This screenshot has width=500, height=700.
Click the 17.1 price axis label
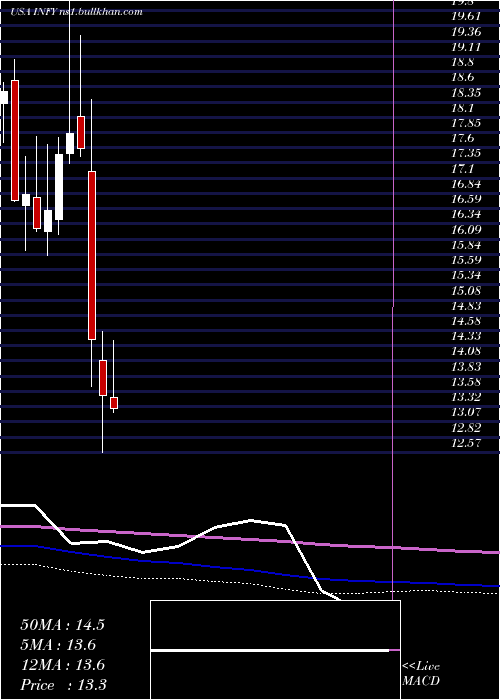pyautogui.click(x=462, y=169)
